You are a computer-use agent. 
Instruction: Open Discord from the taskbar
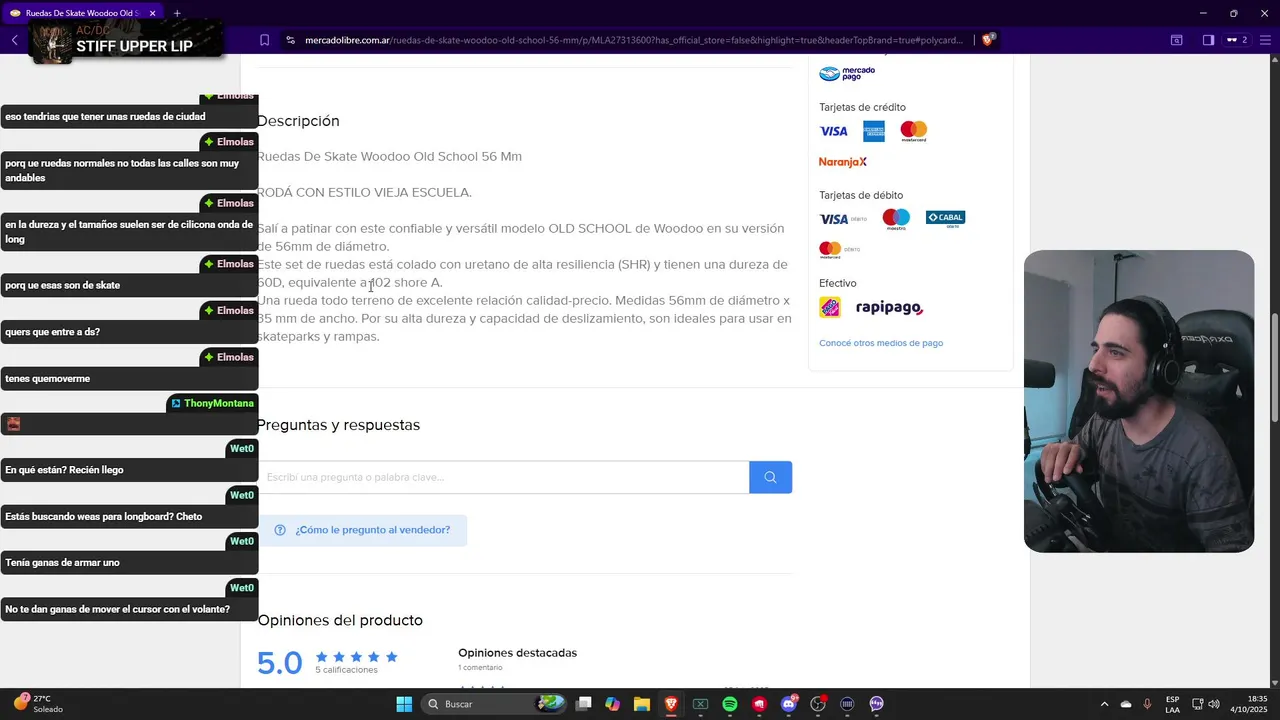(x=789, y=704)
